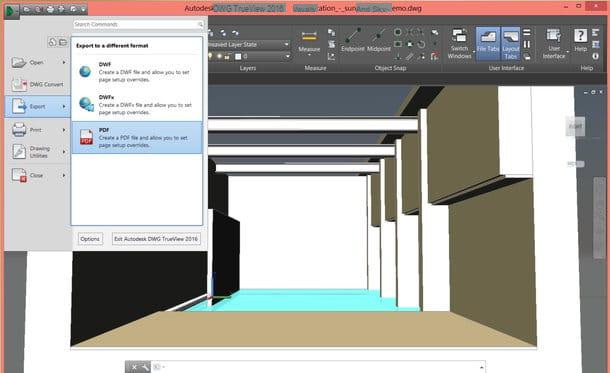Viewport: 610px width, 373px height.
Task: Toggle Midpoint object snap
Action: [379, 40]
